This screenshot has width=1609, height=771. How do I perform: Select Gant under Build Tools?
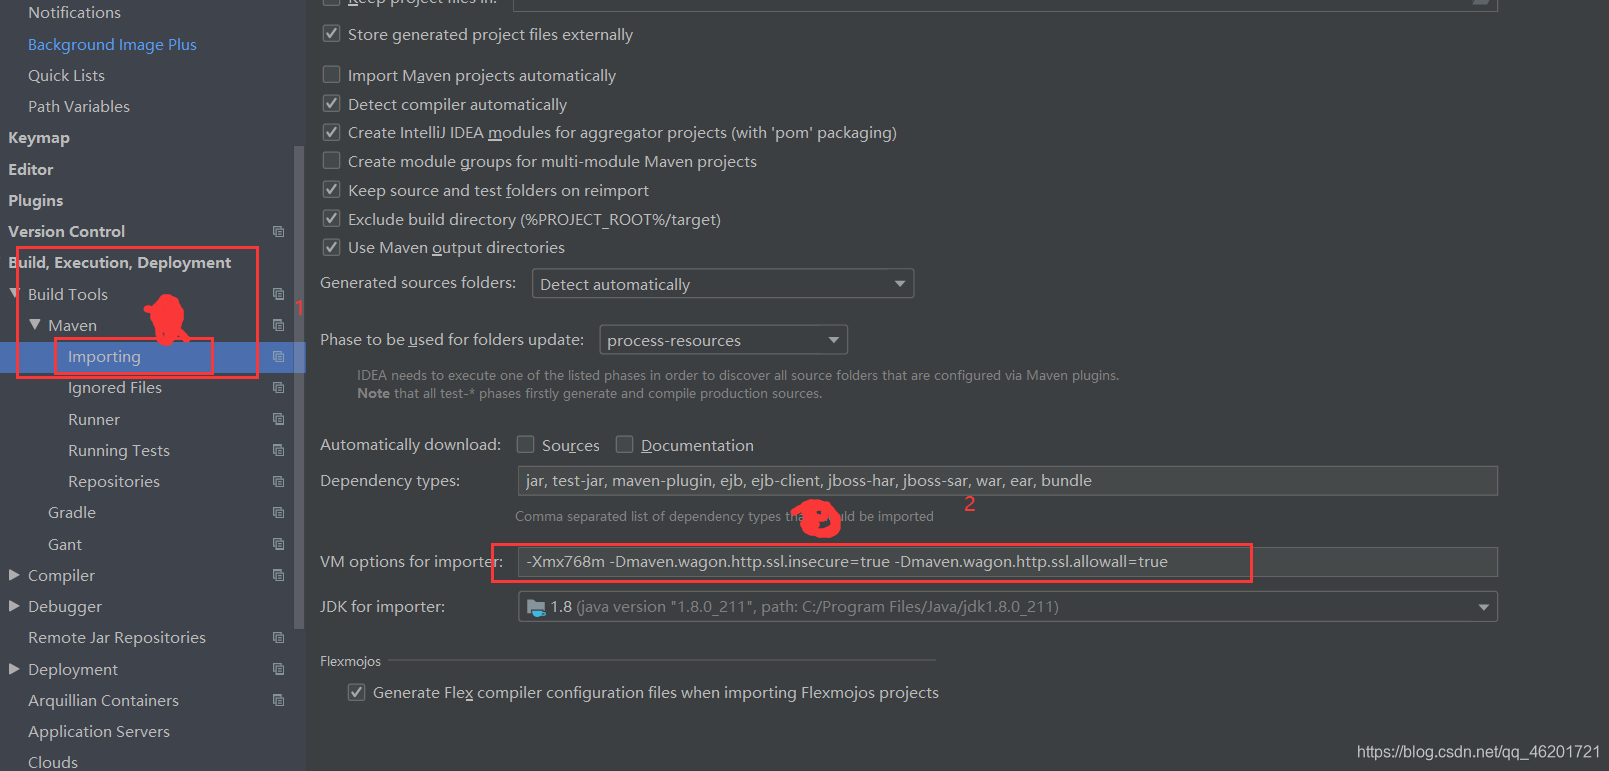(x=65, y=544)
